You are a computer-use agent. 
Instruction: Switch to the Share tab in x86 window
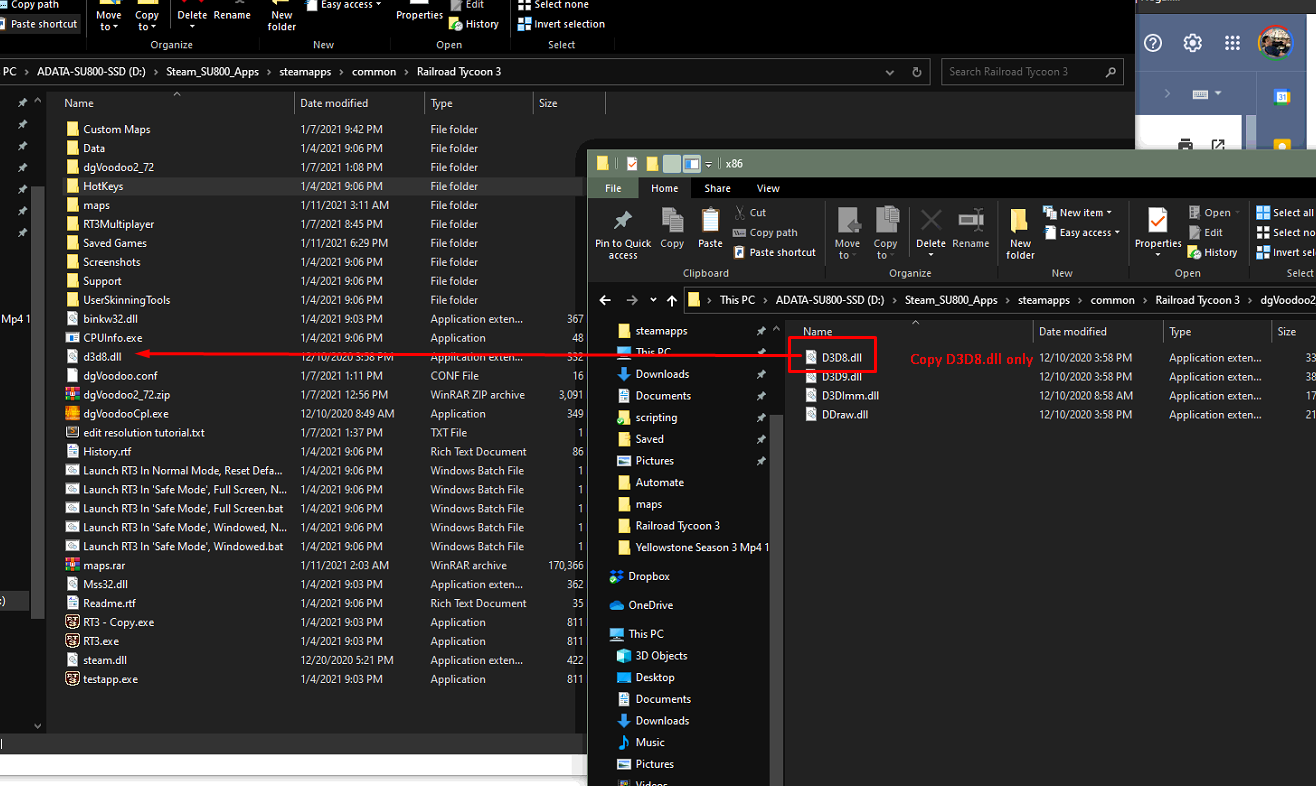[717, 188]
